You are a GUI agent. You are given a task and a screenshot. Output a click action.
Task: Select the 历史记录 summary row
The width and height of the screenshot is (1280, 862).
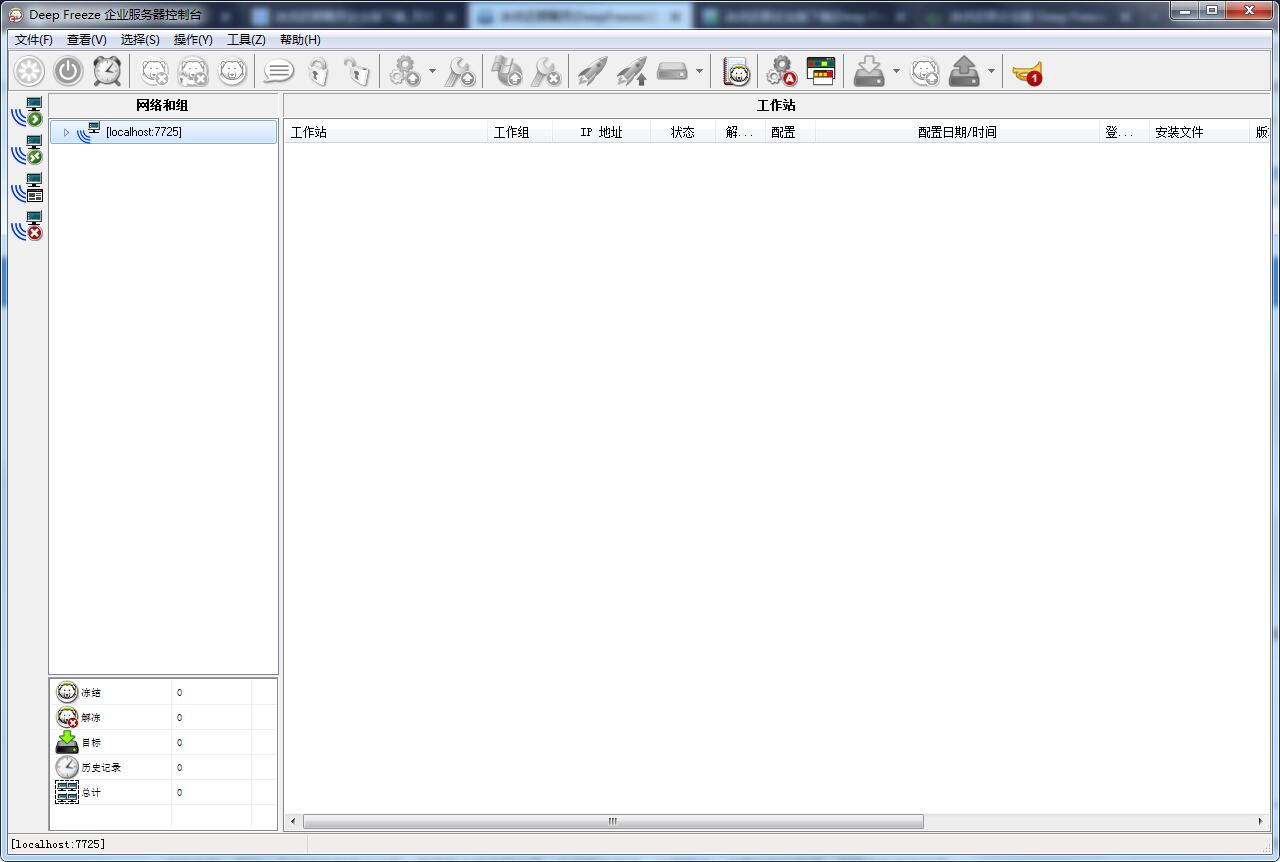(163, 767)
